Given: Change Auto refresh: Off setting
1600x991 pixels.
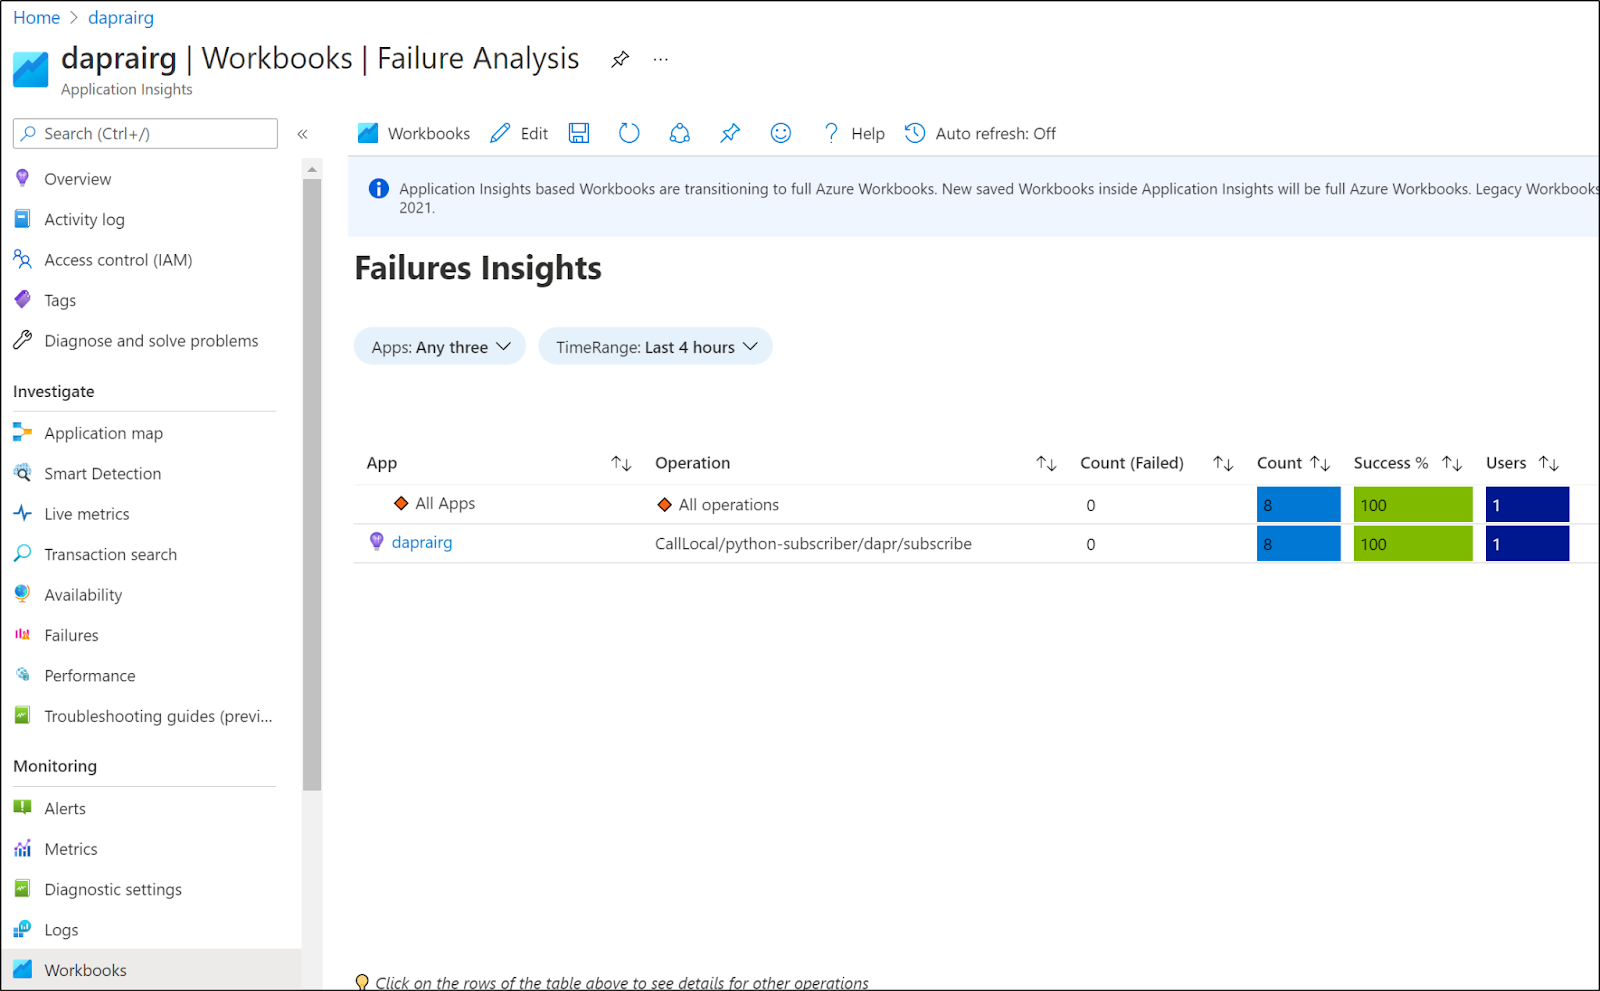Looking at the screenshot, I should point(980,133).
